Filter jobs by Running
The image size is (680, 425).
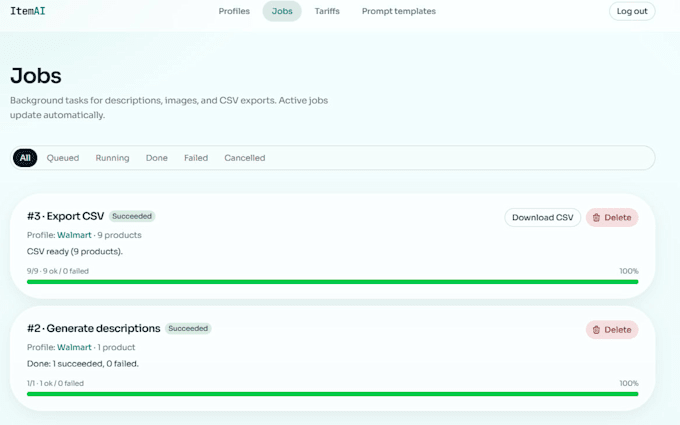(112, 158)
